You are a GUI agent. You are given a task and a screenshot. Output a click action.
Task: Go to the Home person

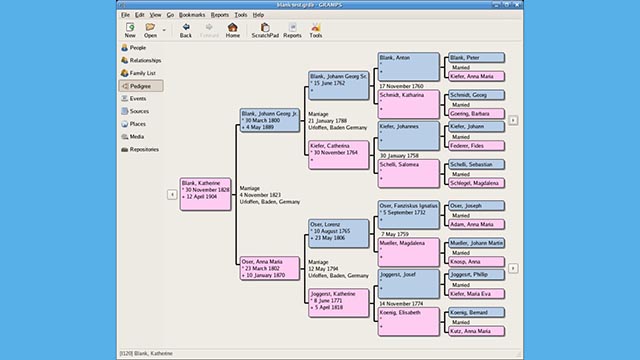click(233, 31)
